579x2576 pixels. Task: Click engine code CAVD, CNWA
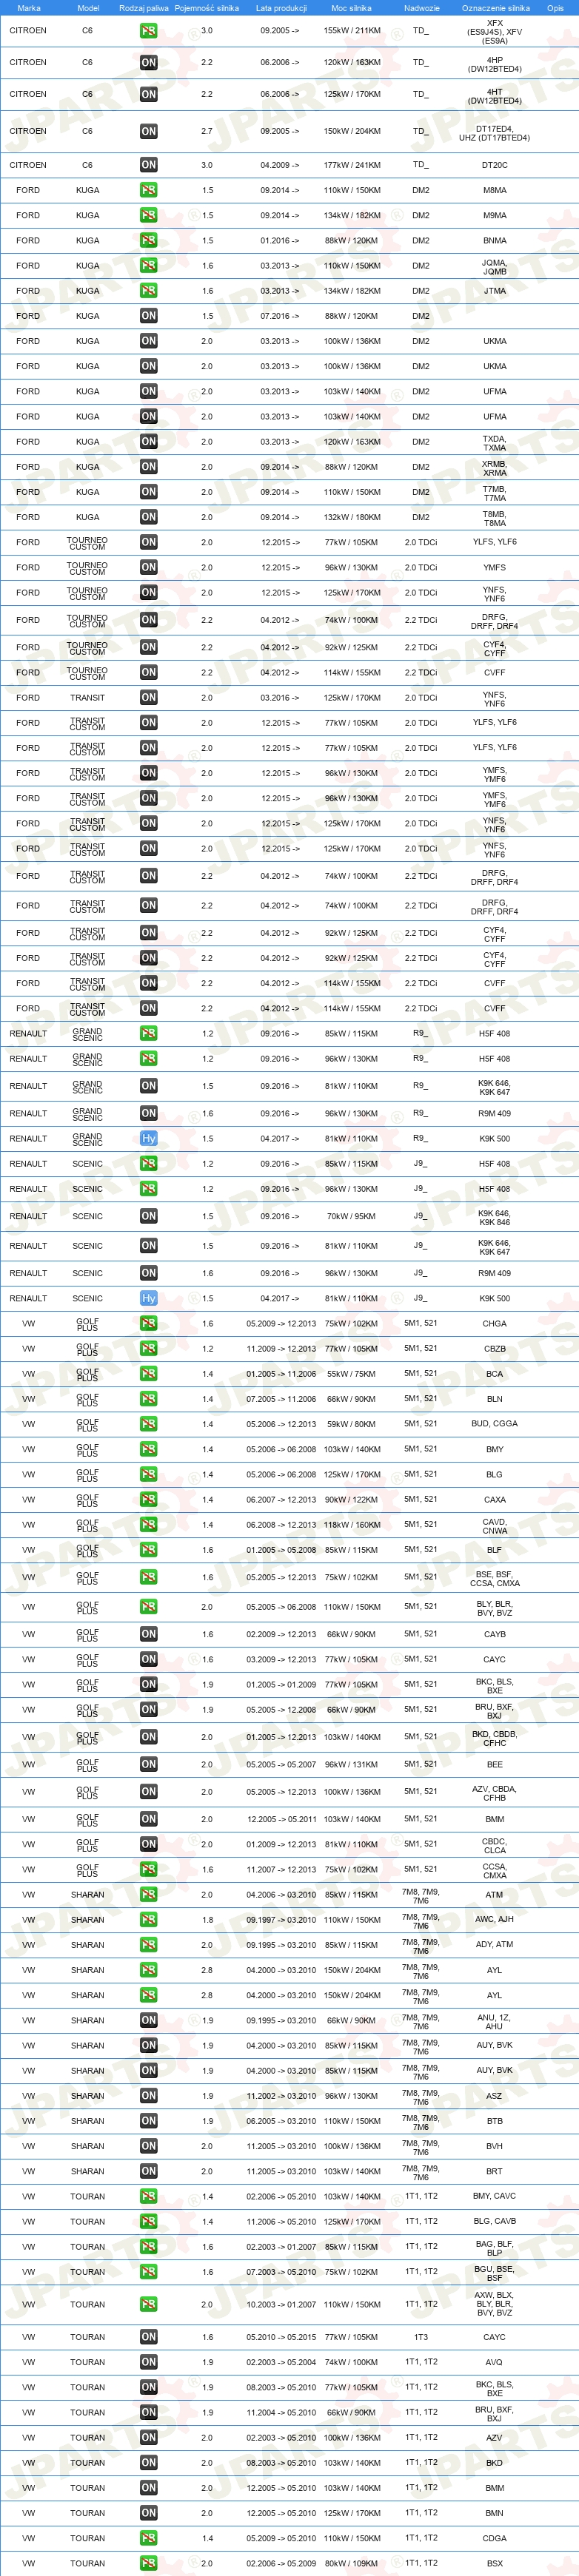[494, 1526]
